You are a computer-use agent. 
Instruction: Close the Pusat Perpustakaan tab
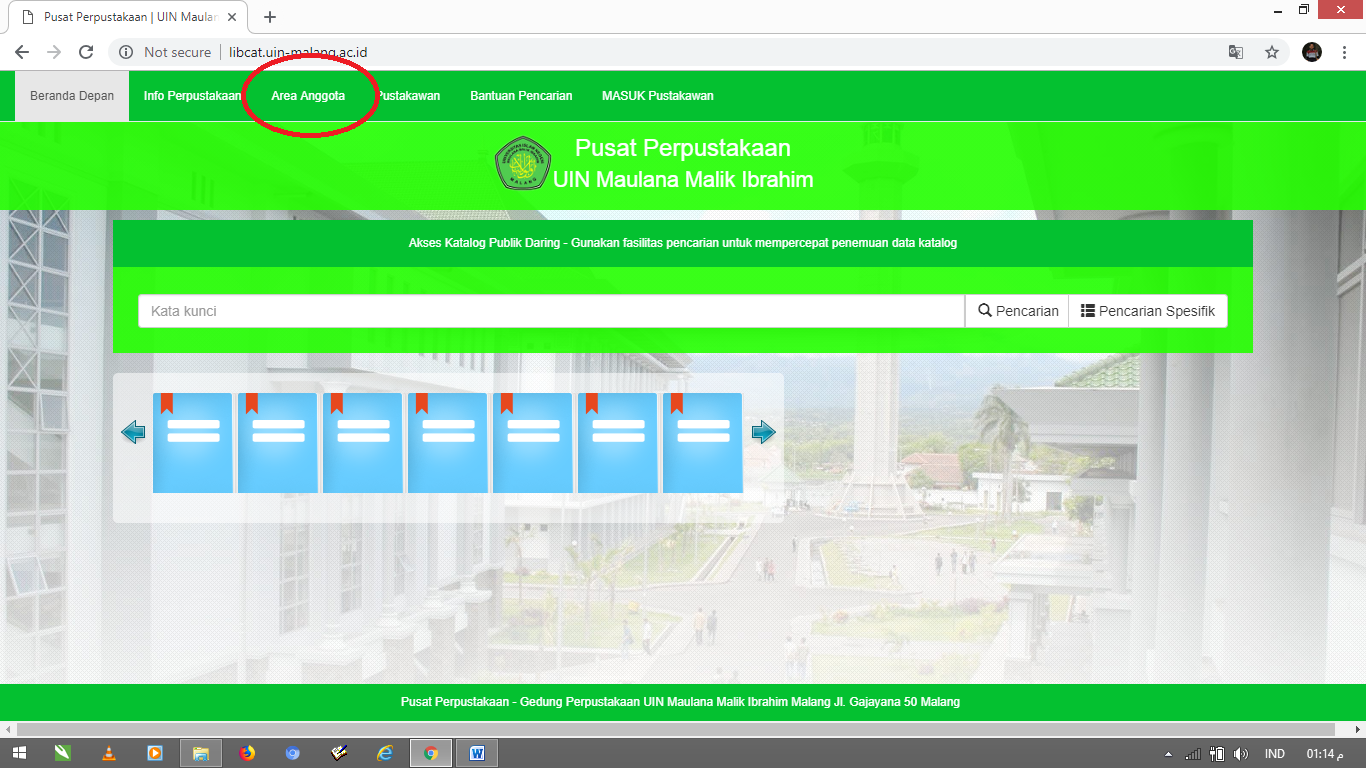coord(232,17)
